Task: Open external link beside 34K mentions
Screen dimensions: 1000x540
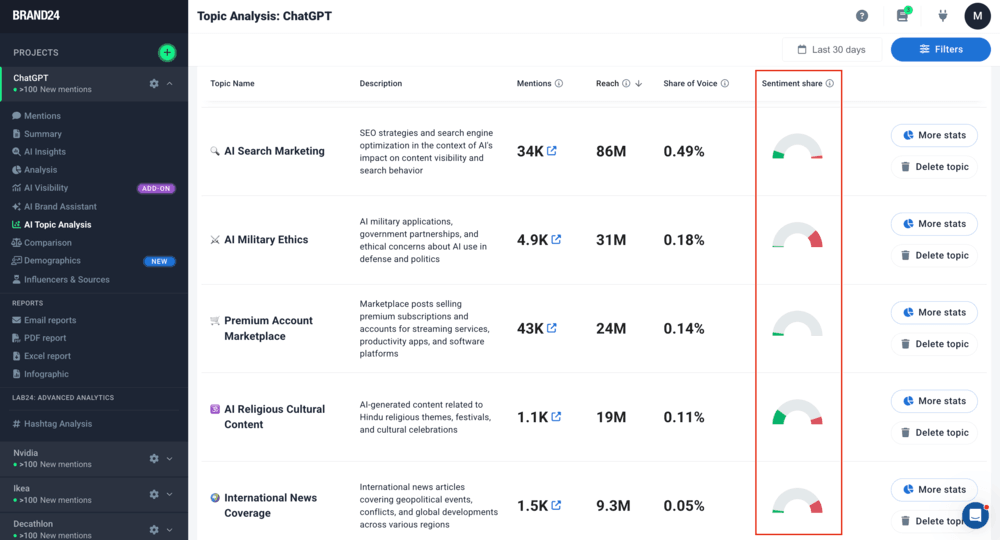Action: tap(552, 151)
